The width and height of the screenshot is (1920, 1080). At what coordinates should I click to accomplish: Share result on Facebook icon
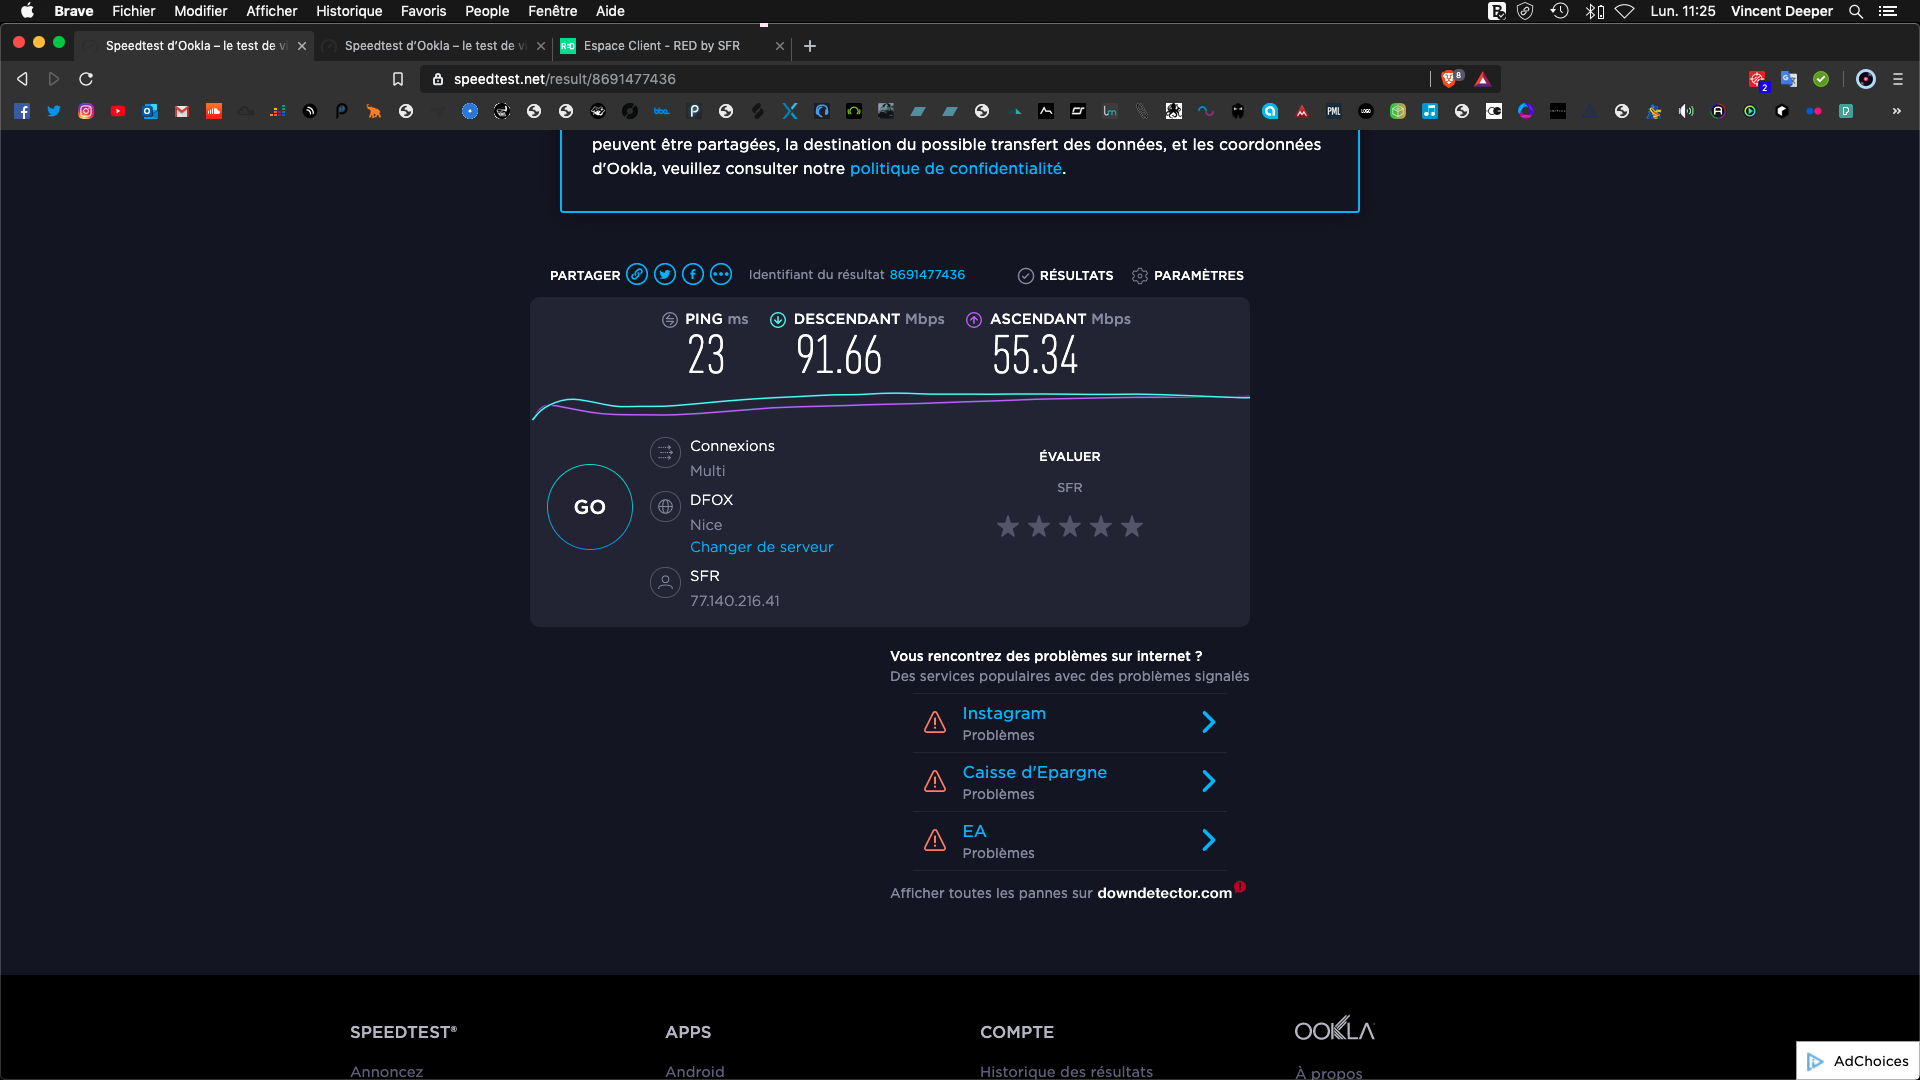[693, 274]
